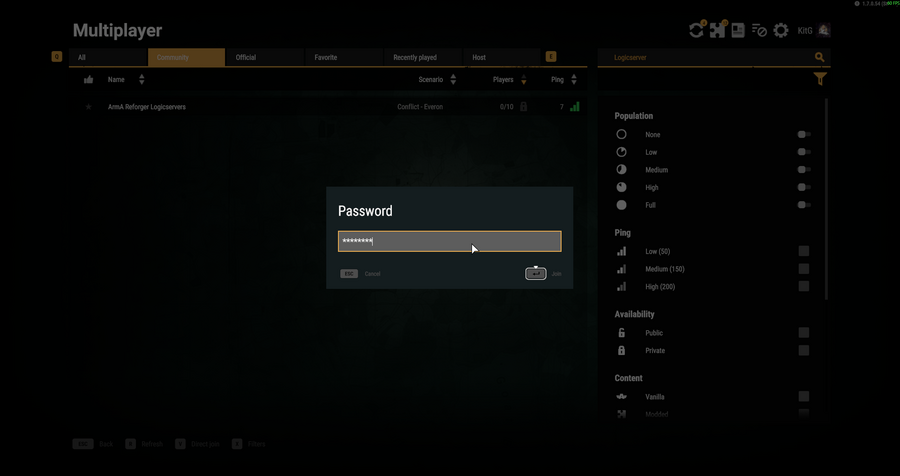Viewport: 900px width, 476px height.
Task: Open the Favorite tab
Action: point(344,57)
